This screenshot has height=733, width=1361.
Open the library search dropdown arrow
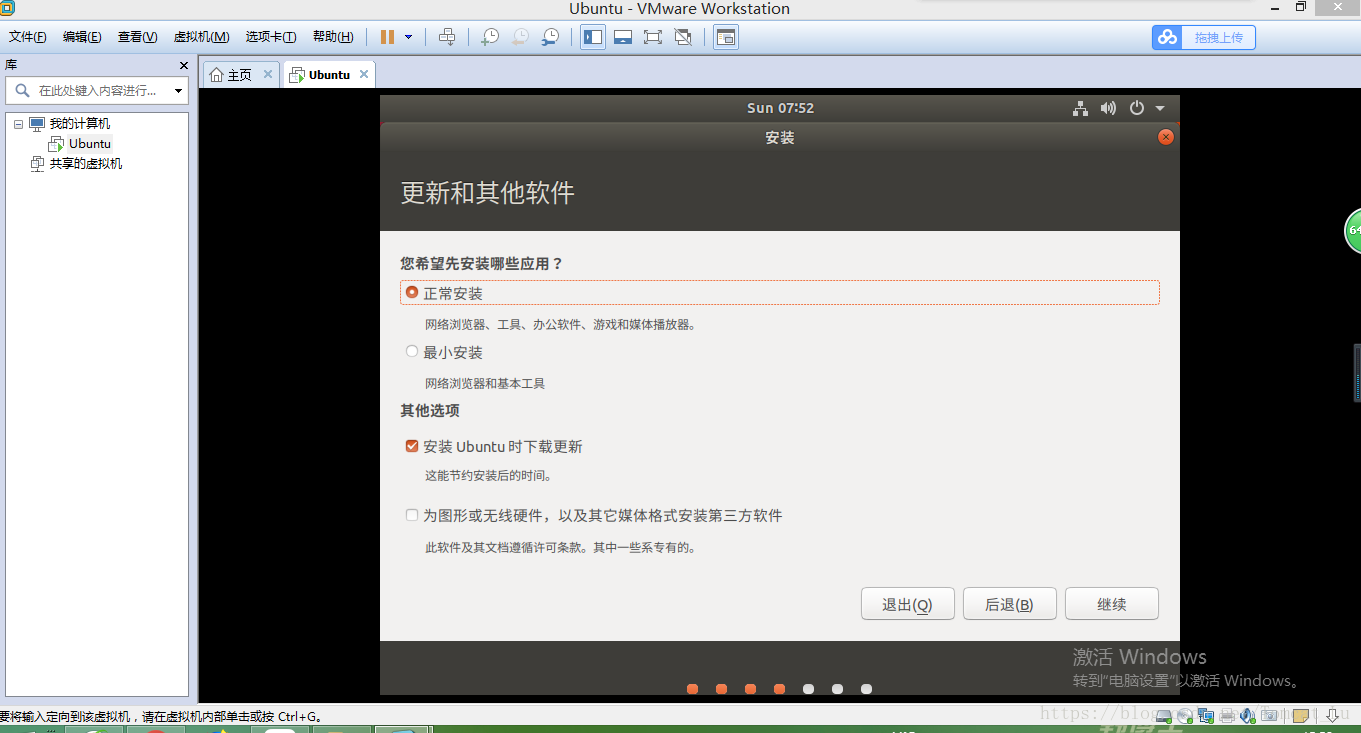point(179,91)
